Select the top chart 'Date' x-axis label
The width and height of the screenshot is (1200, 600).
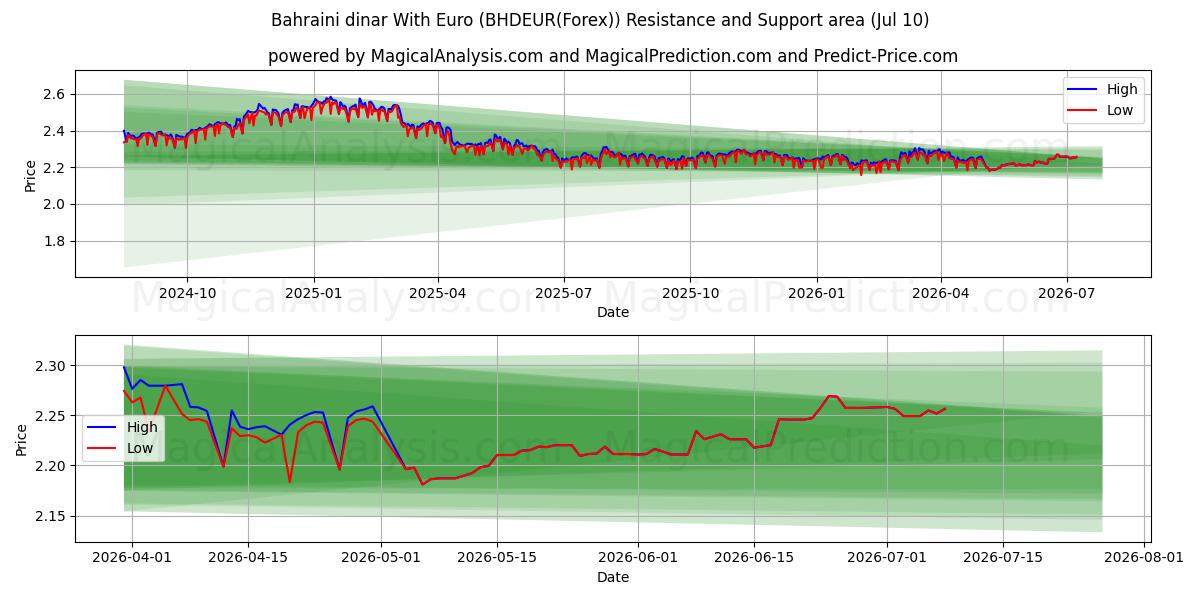(x=613, y=312)
